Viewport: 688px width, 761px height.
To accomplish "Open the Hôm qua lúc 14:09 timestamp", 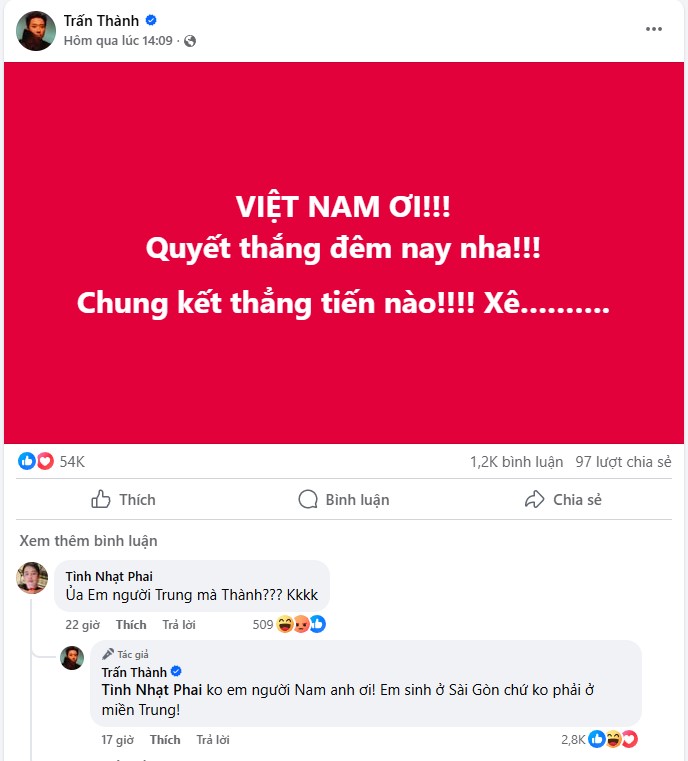I will point(118,41).
